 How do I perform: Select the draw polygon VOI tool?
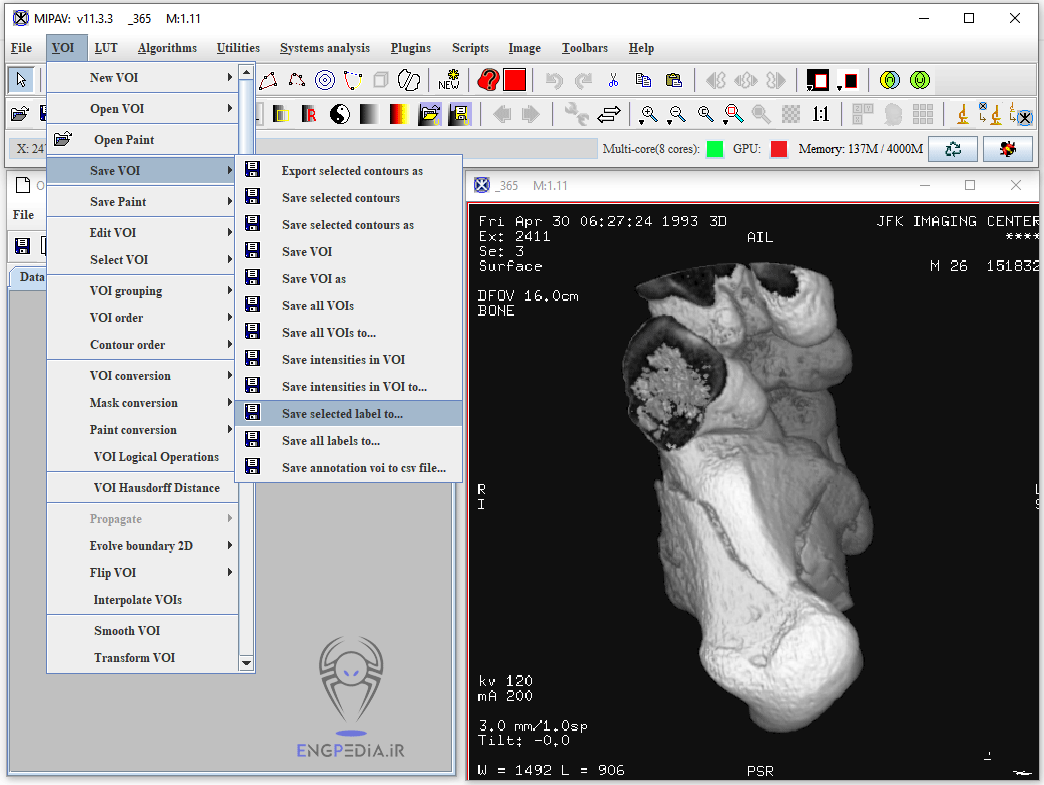[268, 81]
